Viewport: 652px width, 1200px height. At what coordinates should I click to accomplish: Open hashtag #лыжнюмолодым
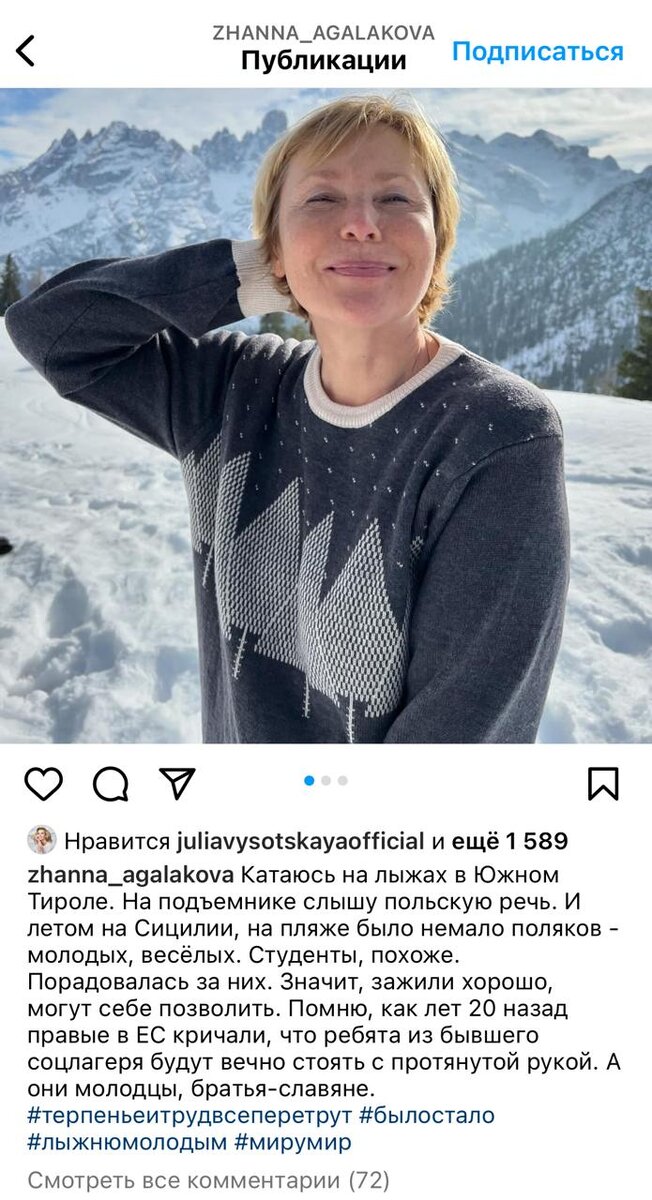click(127, 1141)
